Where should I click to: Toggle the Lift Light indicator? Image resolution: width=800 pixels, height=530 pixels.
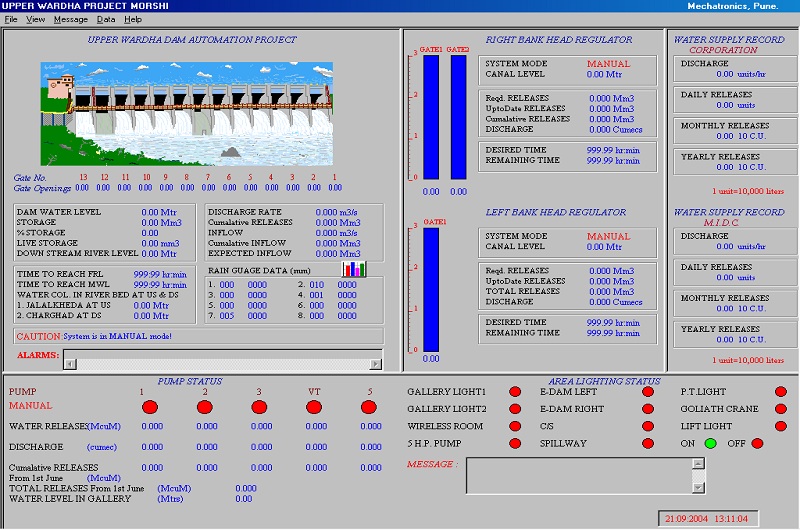(781, 426)
